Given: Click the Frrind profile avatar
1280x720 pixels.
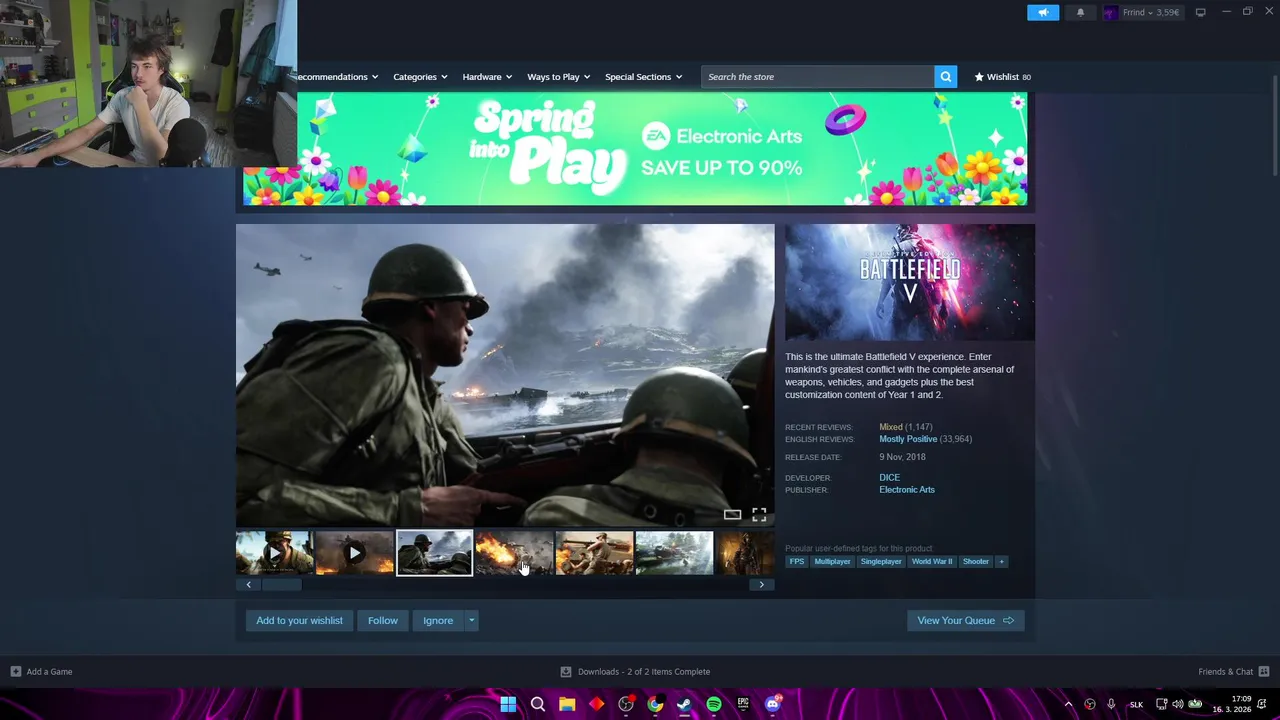Looking at the screenshot, I should [x=1110, y=12].
